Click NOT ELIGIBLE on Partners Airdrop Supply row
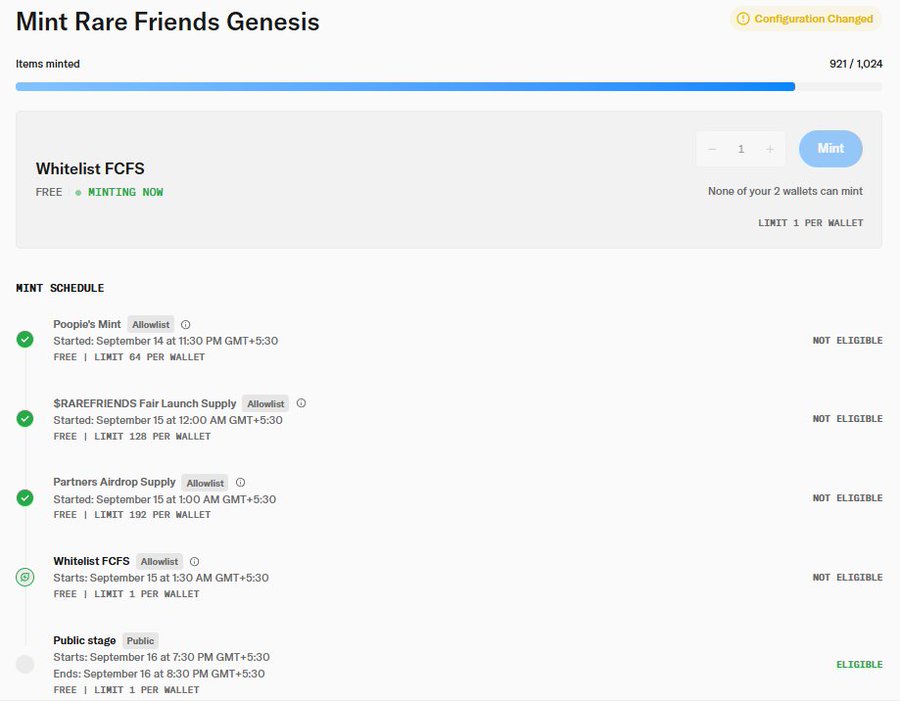 click(x=848, y=498)
